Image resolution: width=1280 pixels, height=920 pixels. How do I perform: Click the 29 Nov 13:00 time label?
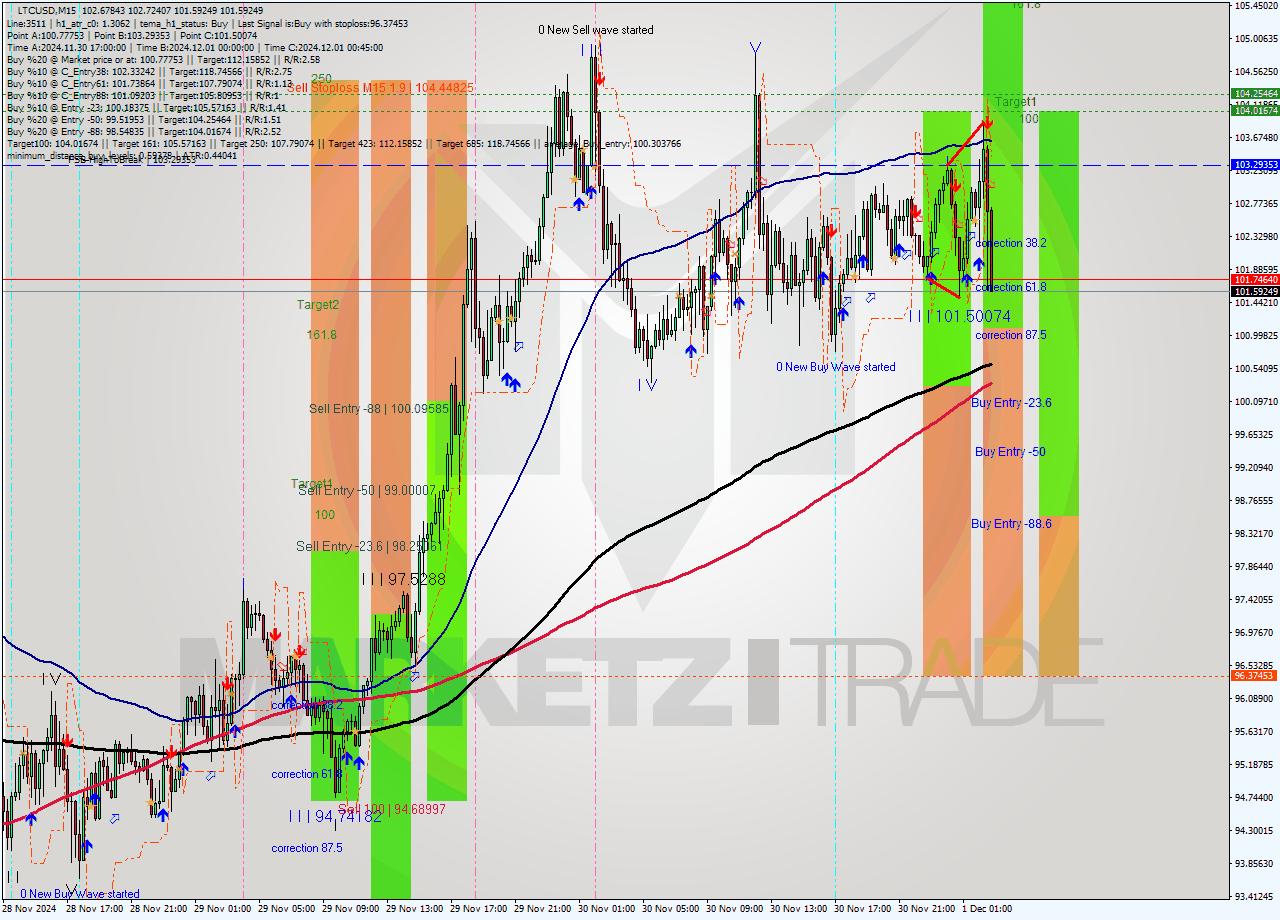point(415,909)
